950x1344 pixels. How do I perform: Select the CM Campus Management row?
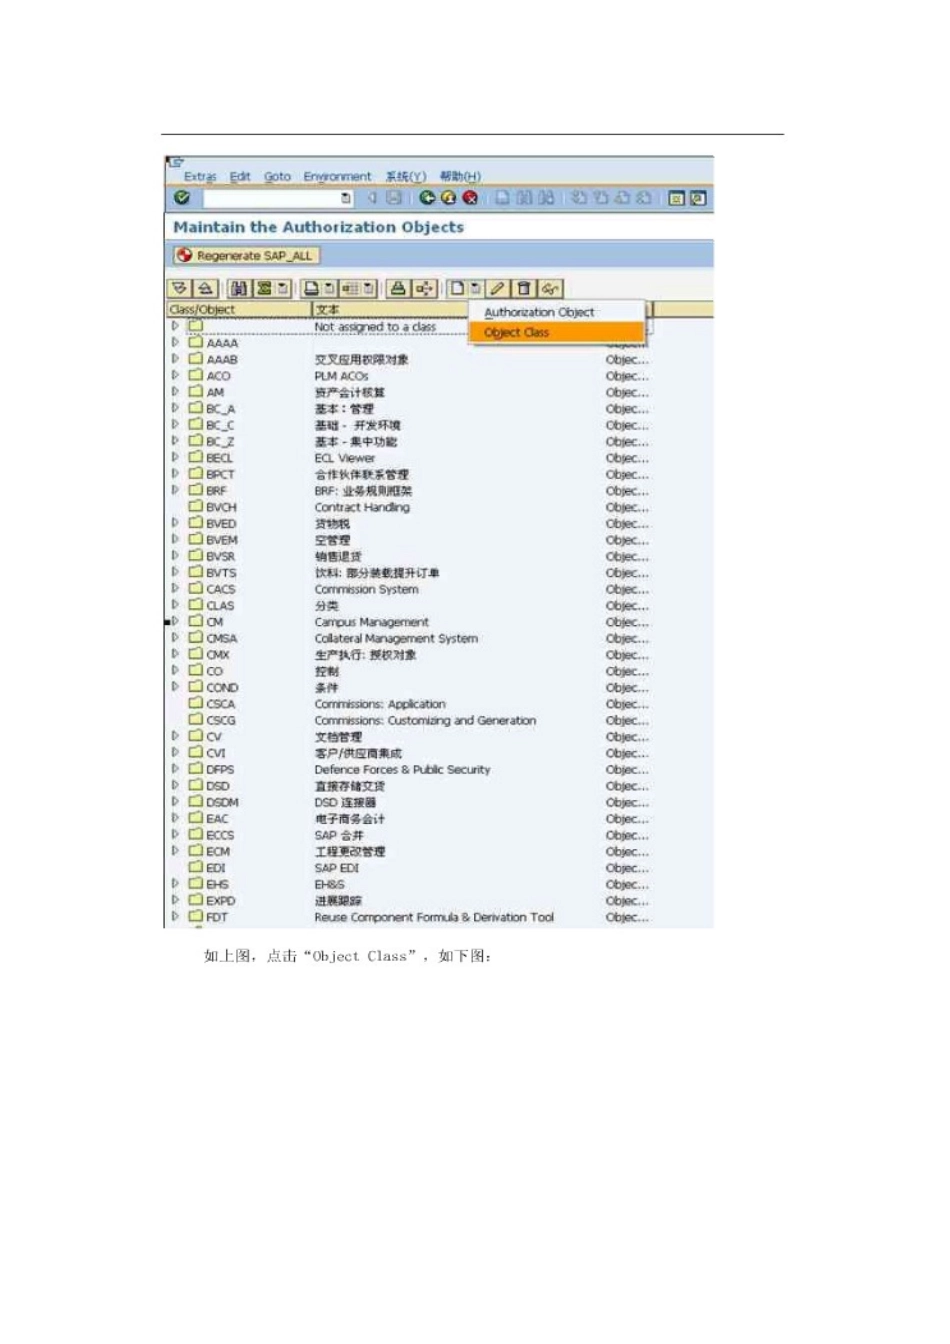pyautogui.click(x=410, y=622)
